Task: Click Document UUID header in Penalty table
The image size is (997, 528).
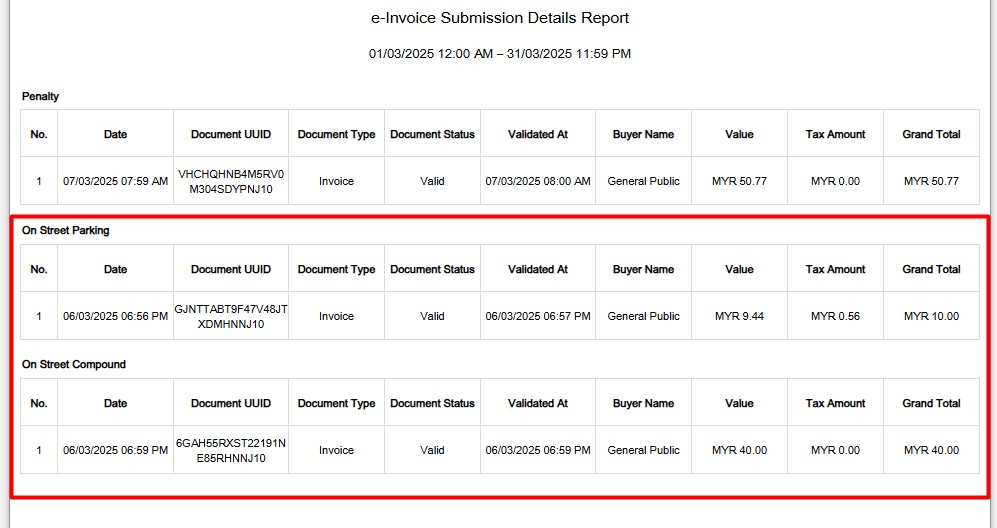Action: click(231, 134)
